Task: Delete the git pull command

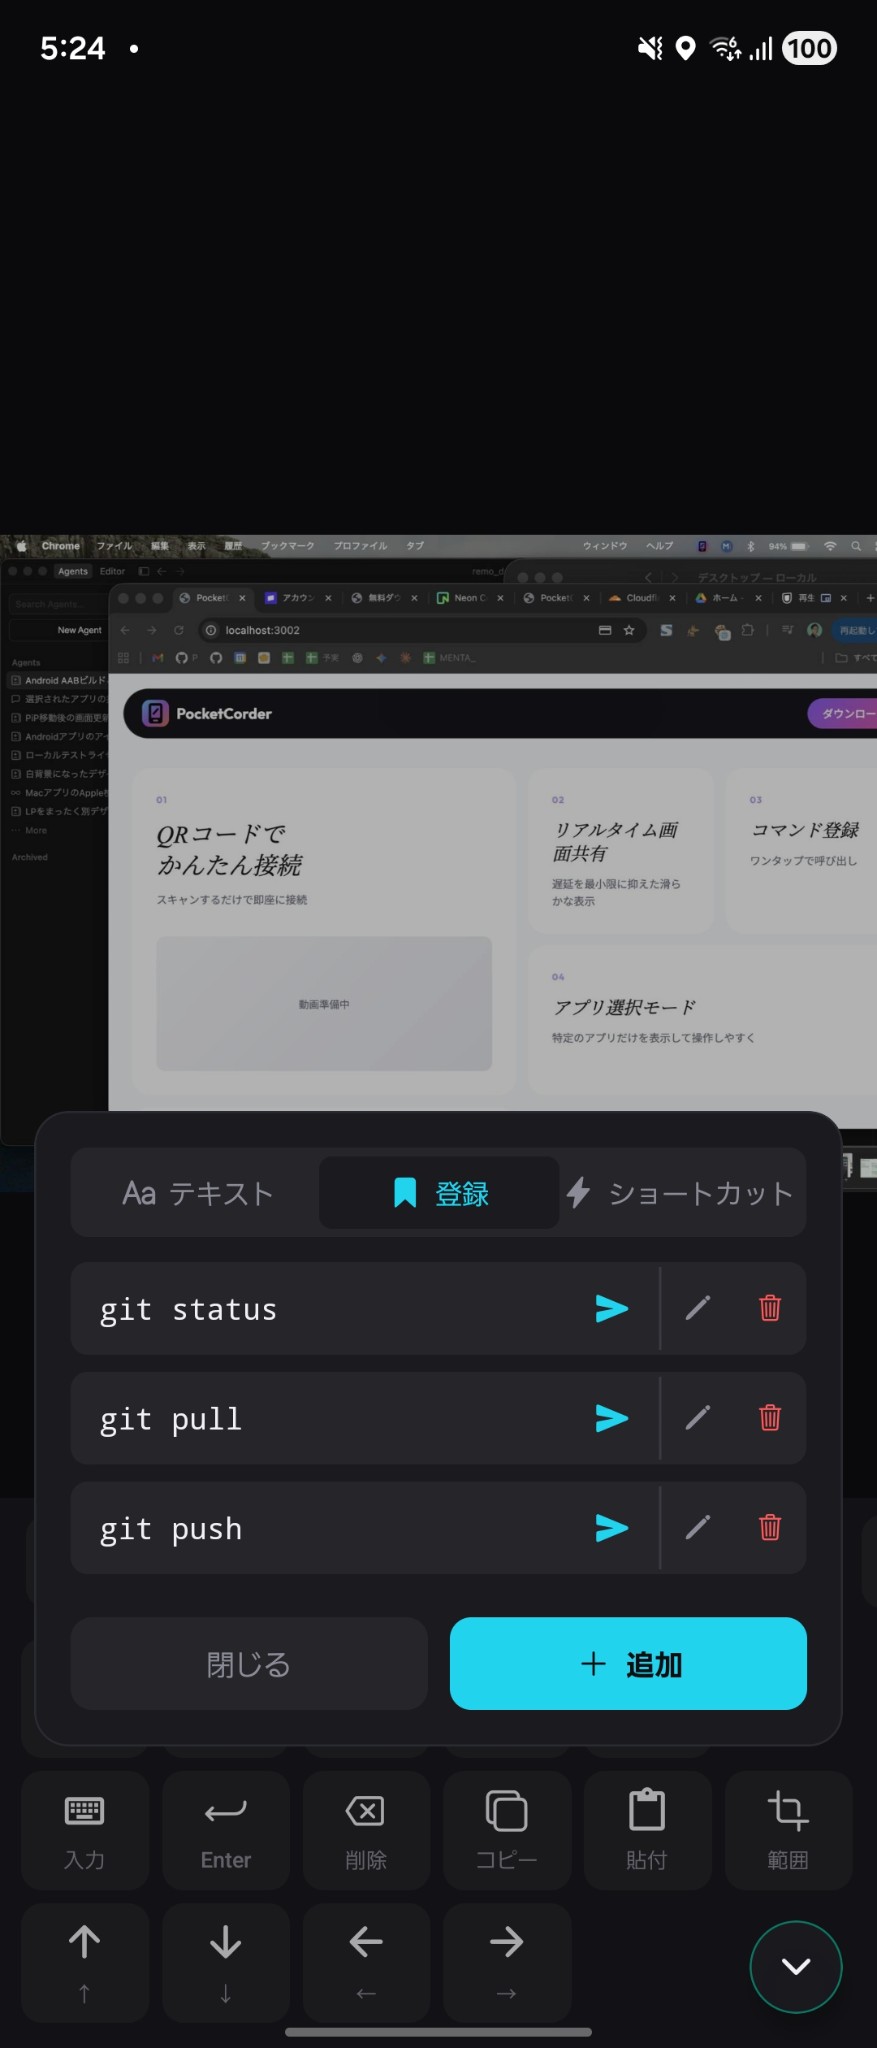Action: tap(770, 1418)
